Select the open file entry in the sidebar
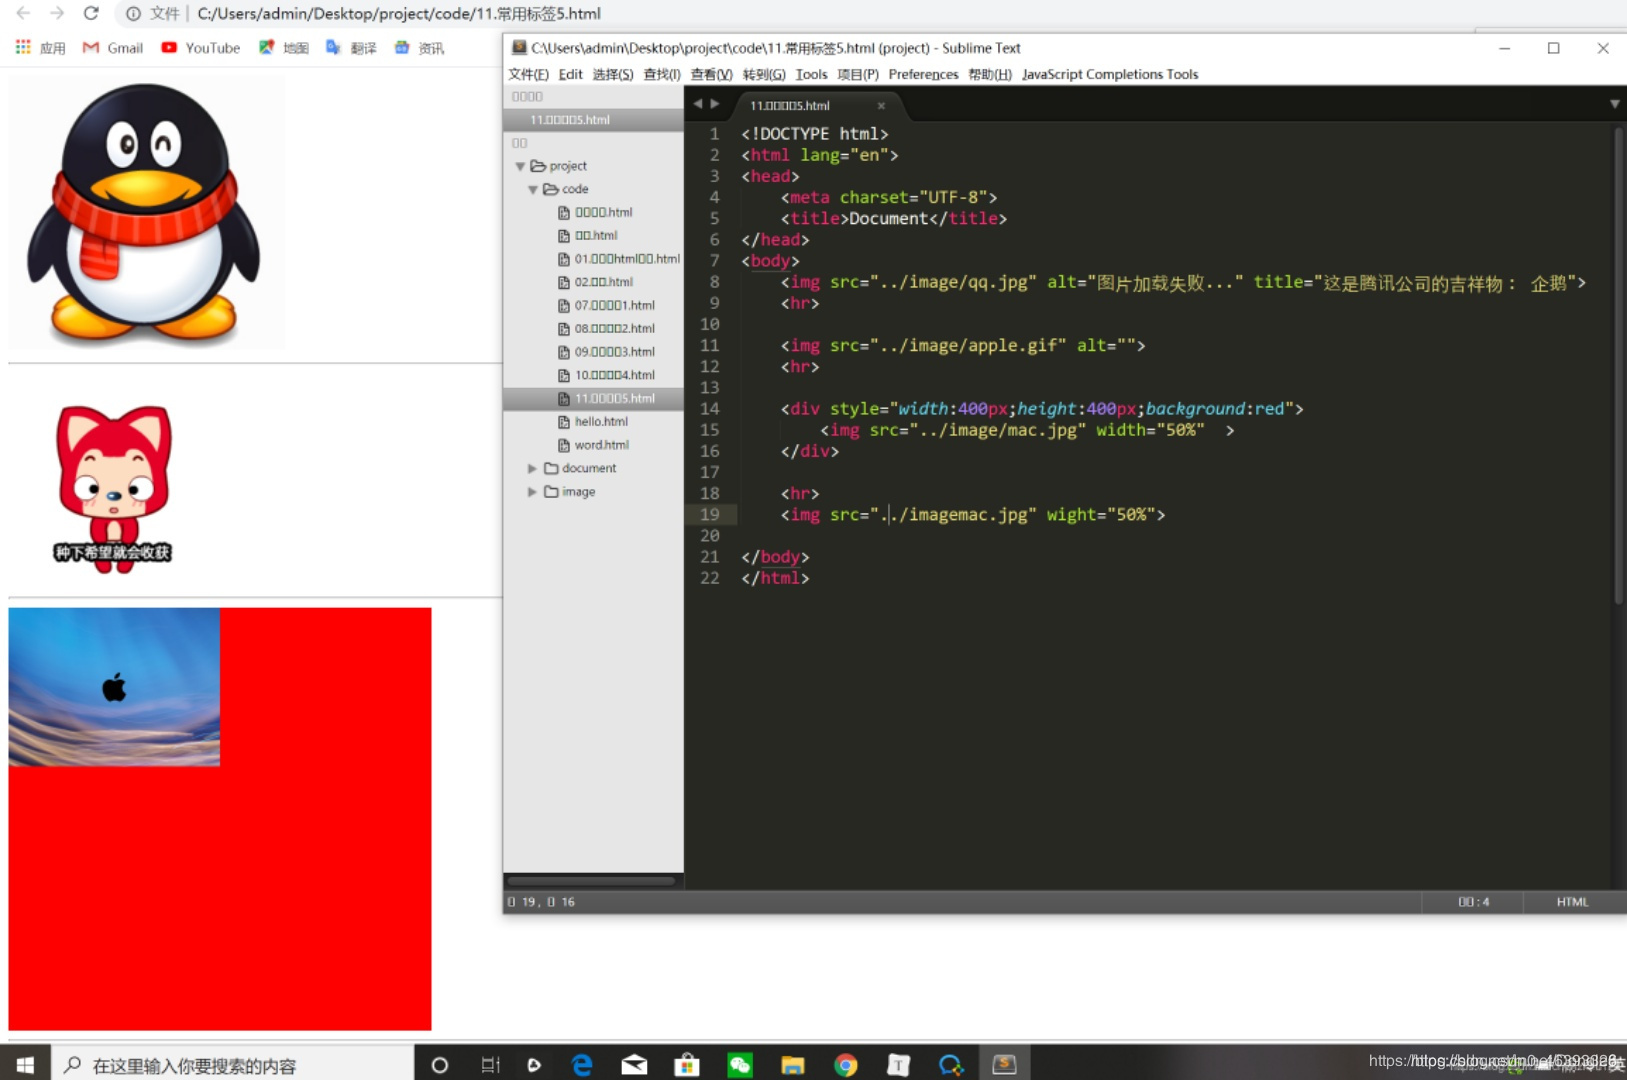This screenshot has height=1080, width=1627. tap(593, 119)
